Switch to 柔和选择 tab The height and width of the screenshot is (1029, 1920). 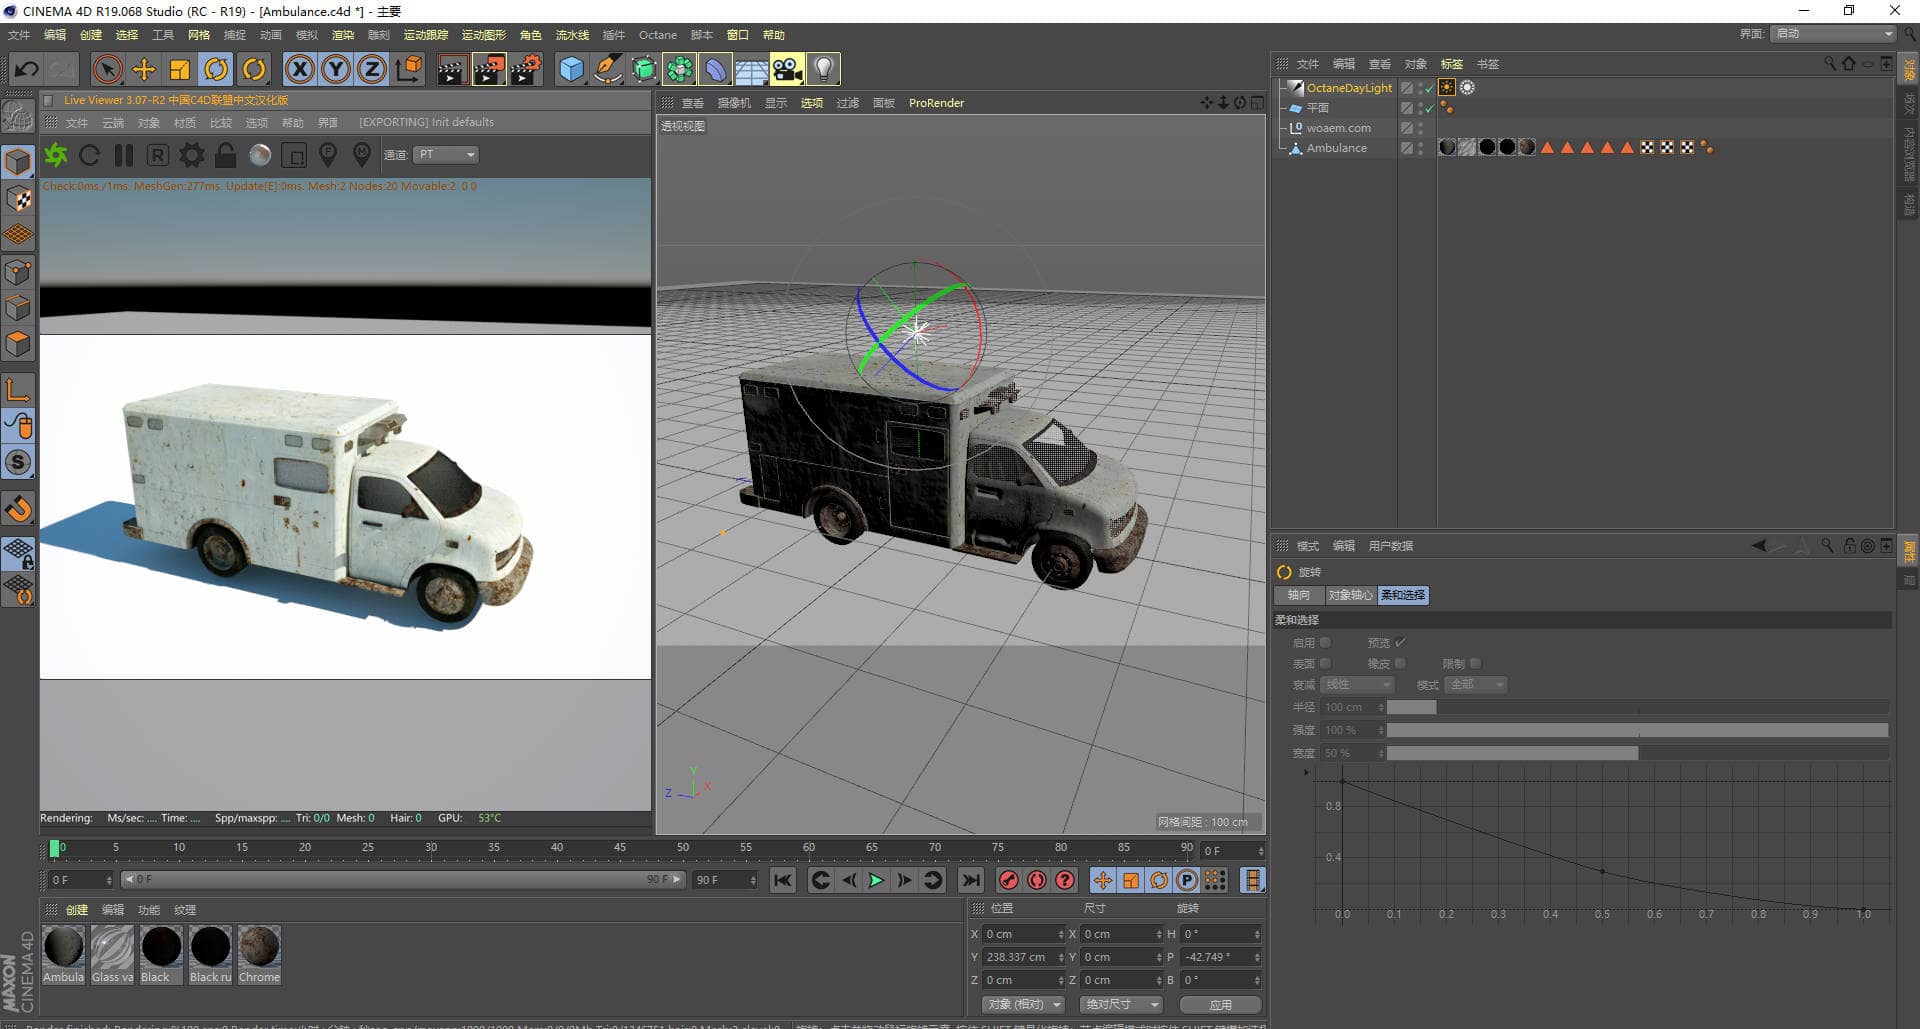(x=1403, y=595)
